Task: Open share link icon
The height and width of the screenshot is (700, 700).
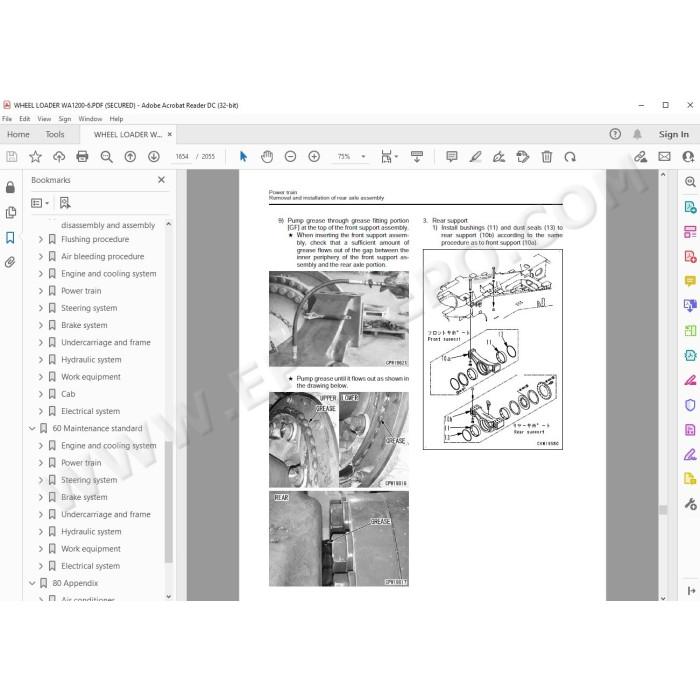Action: pyautogui.click(x=641, y=157)
